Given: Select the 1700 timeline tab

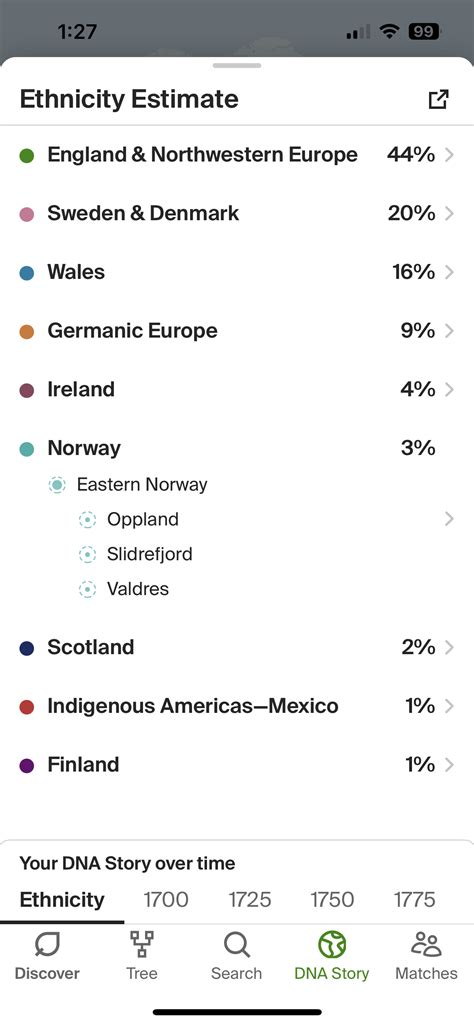Looking at the screenshot, I should point(166,899).
